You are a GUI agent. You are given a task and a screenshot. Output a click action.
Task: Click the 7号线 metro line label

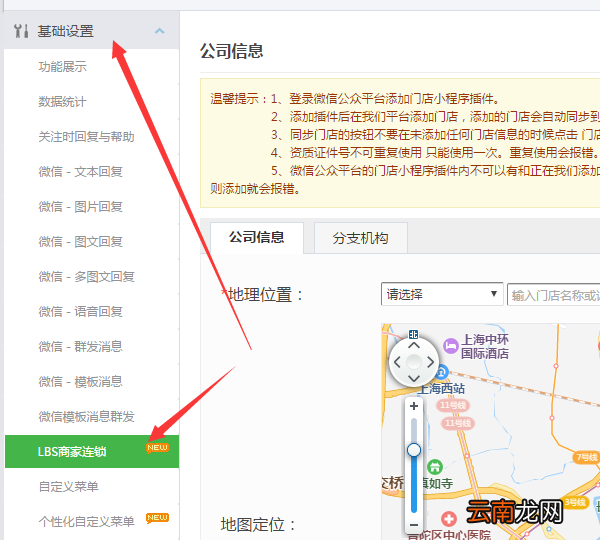(x=586, y=457)
